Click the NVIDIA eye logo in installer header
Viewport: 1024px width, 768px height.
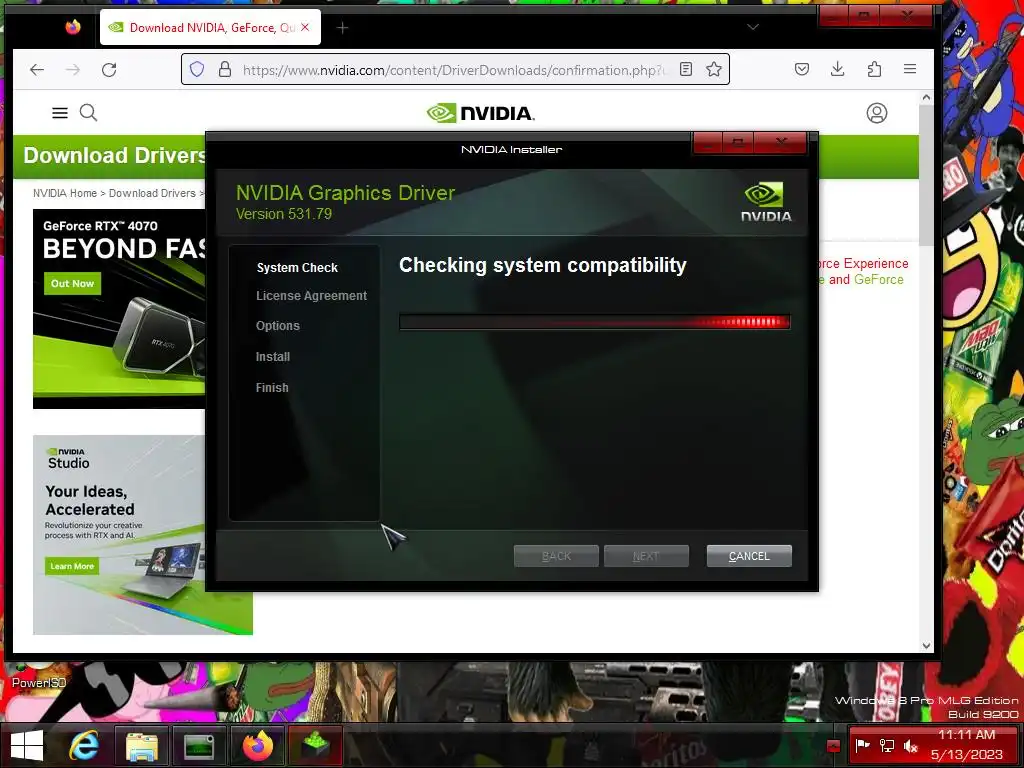(765, 202)
